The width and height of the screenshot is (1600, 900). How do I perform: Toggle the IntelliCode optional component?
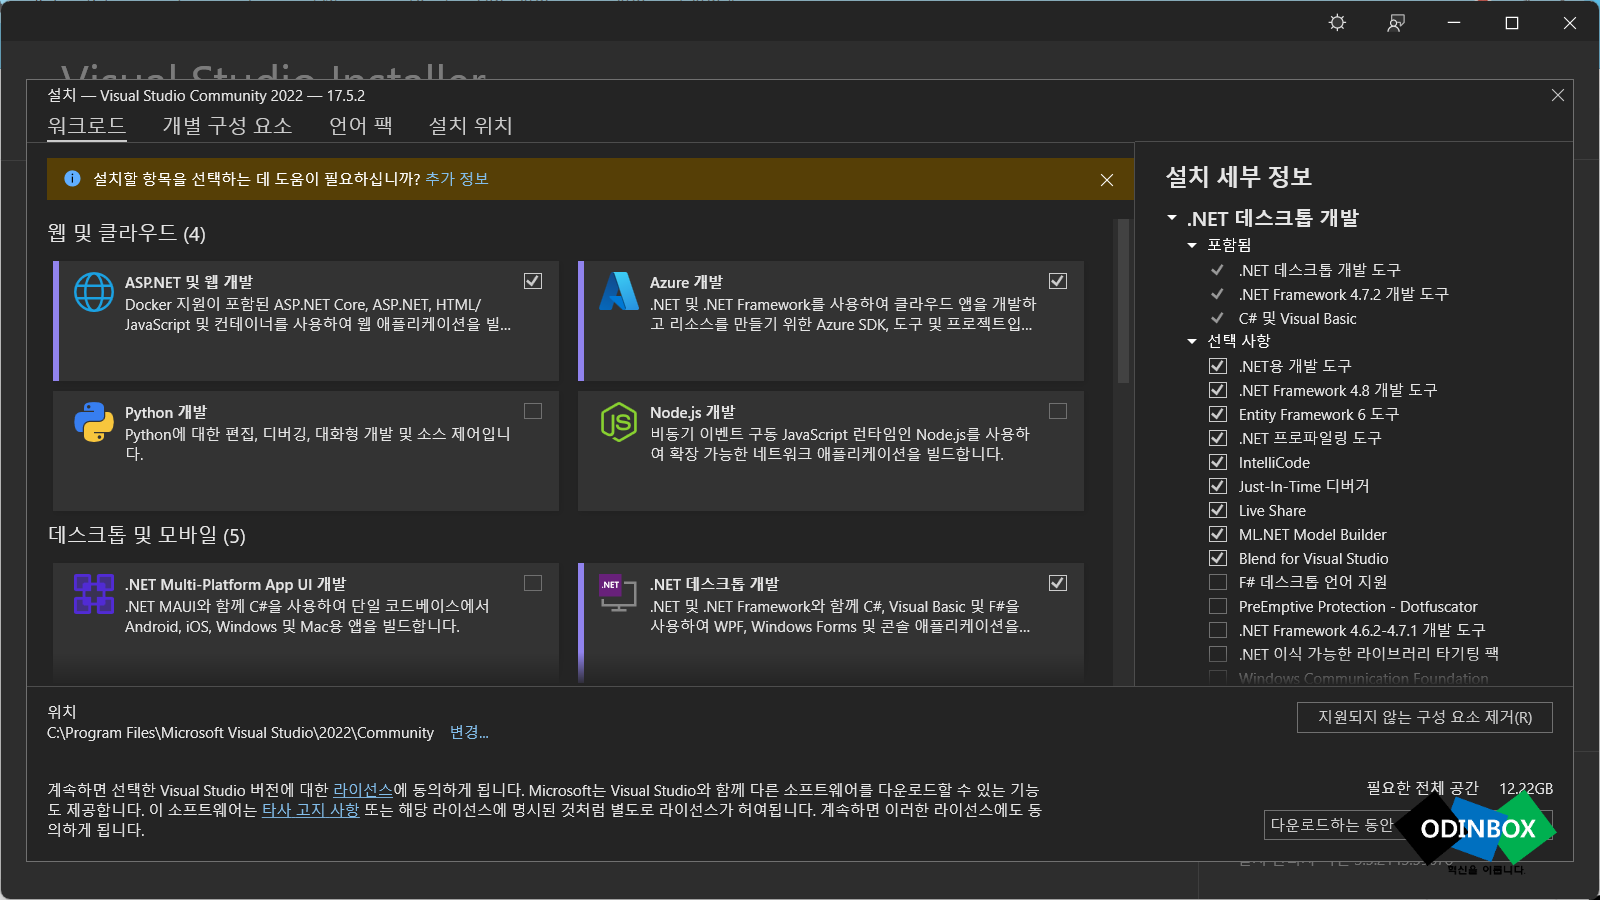pyautogui.click(x=1218, y=462)
